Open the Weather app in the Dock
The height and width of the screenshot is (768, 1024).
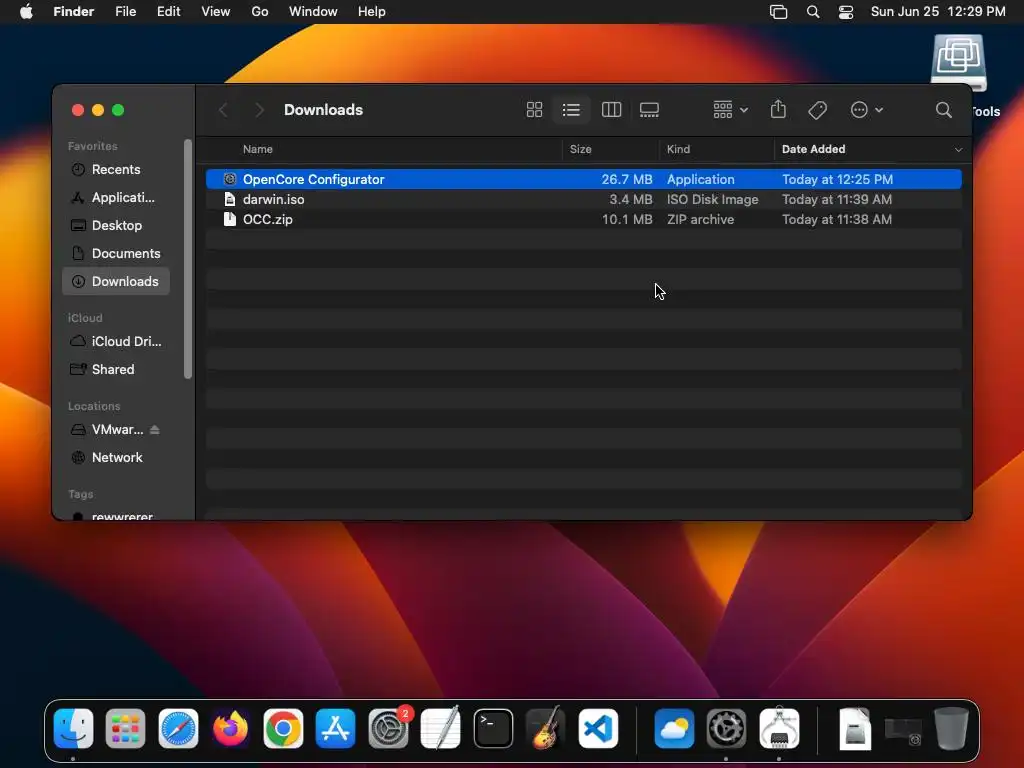coord(674,728)
